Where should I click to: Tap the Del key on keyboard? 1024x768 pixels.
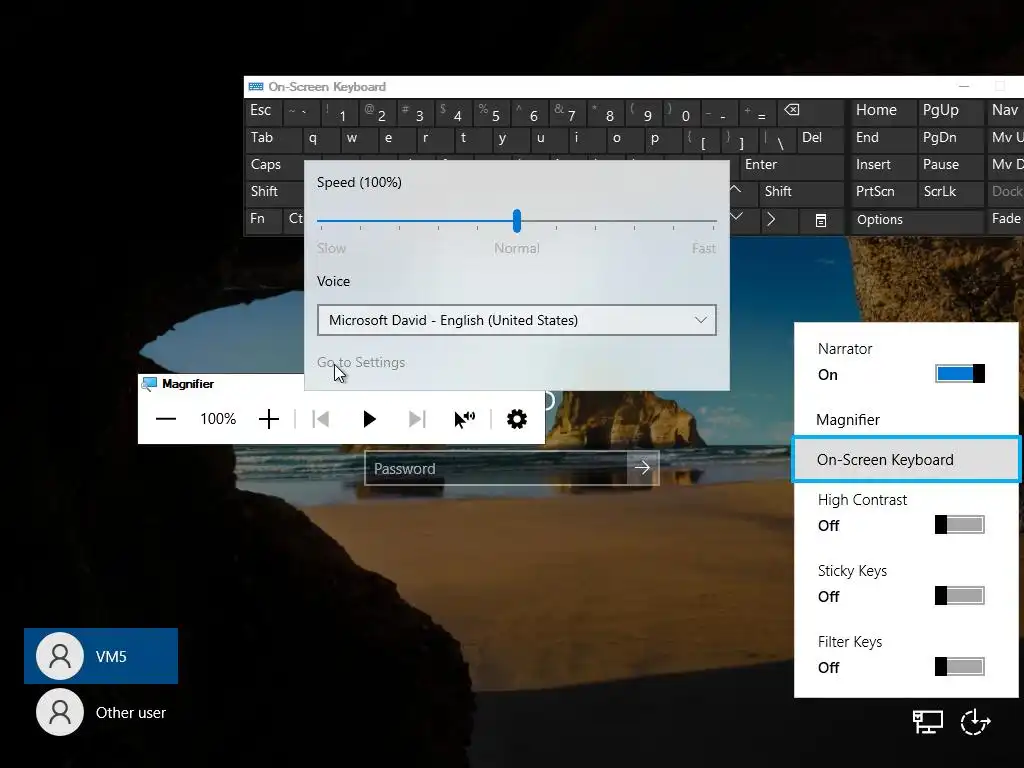[x=819, y=138]
